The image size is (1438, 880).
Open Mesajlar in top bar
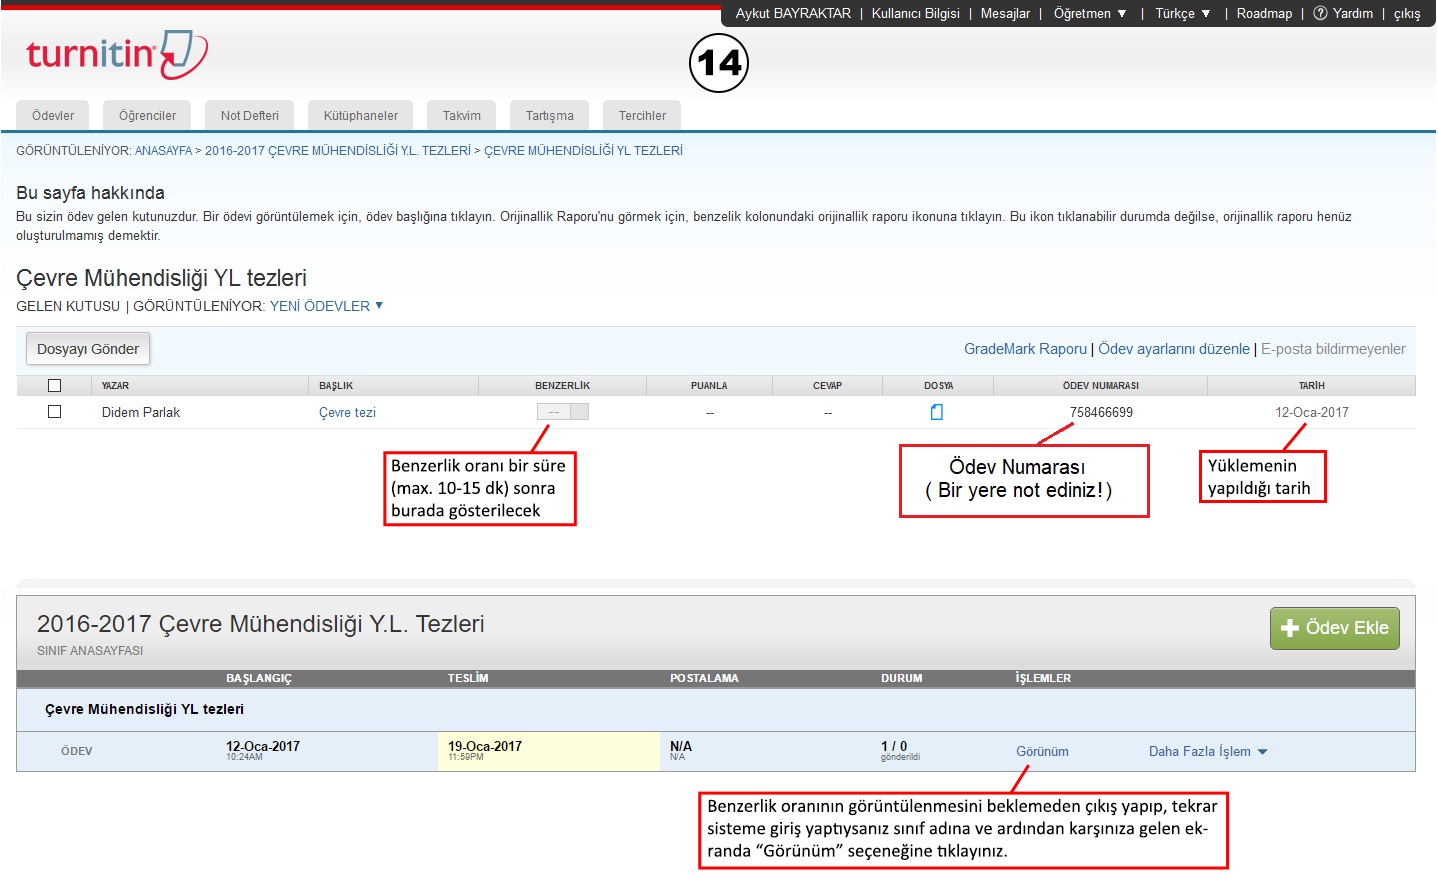coord(1005,13)
